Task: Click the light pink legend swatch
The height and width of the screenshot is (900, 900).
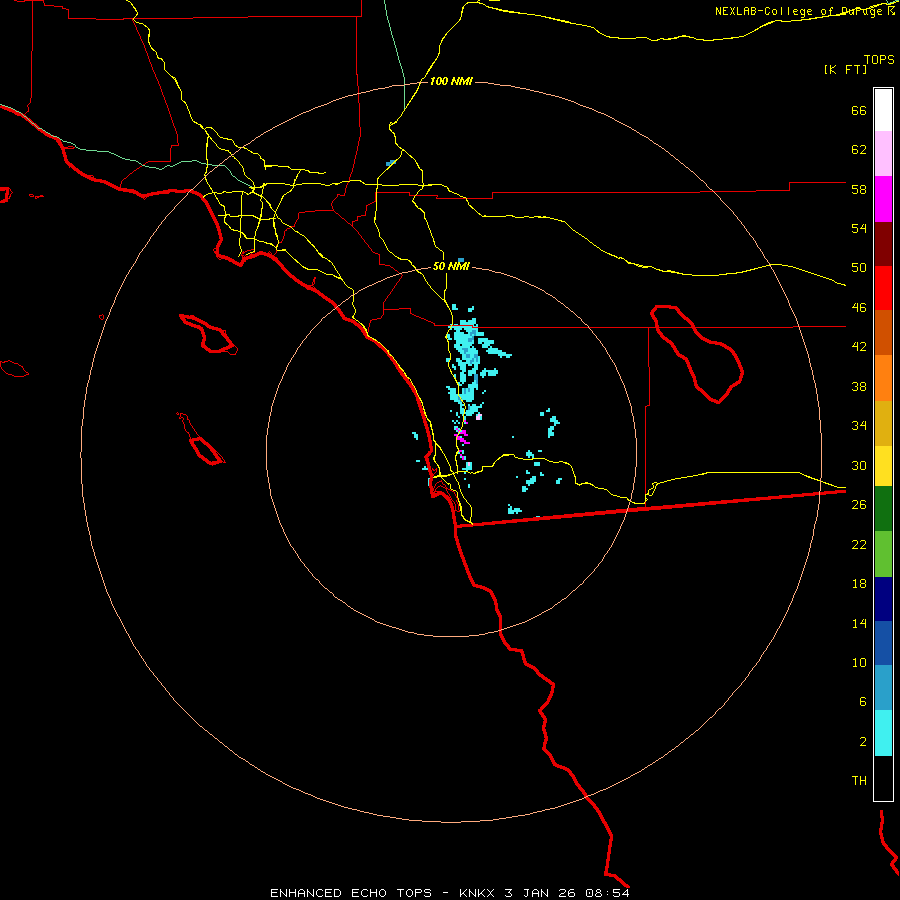Action: coord(883,153)
